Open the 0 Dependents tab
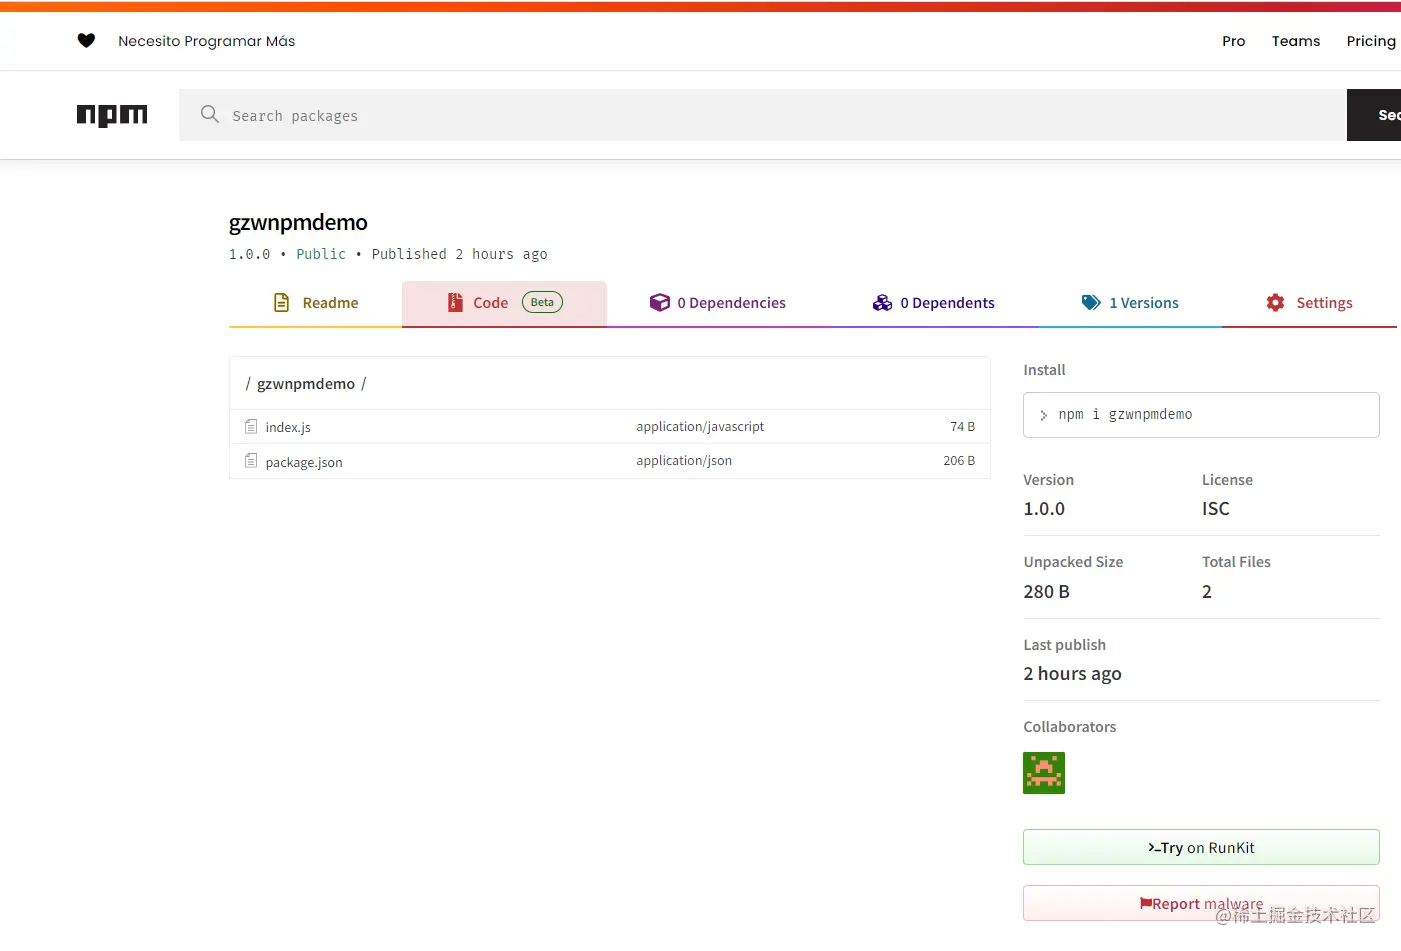The width and height of the screenshot is (1401, 951). click(x=934, y=304)
